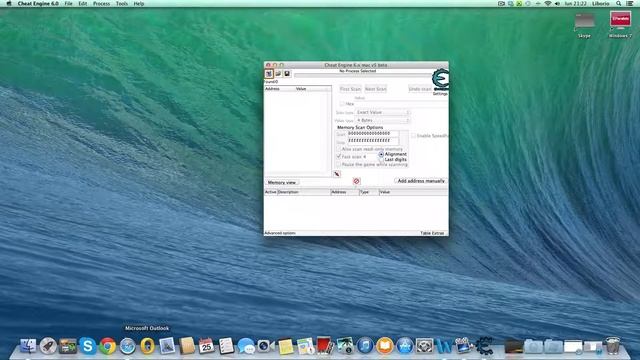Enable 'Also scan read-only memory' checkbox
The height and width of the screenshot is (360, 640).
point(338,149)
